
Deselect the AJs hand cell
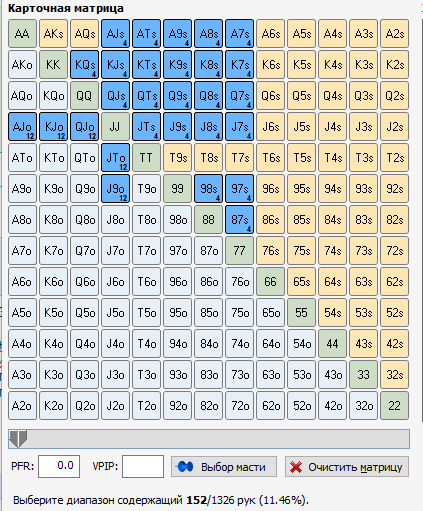(115, 33)
